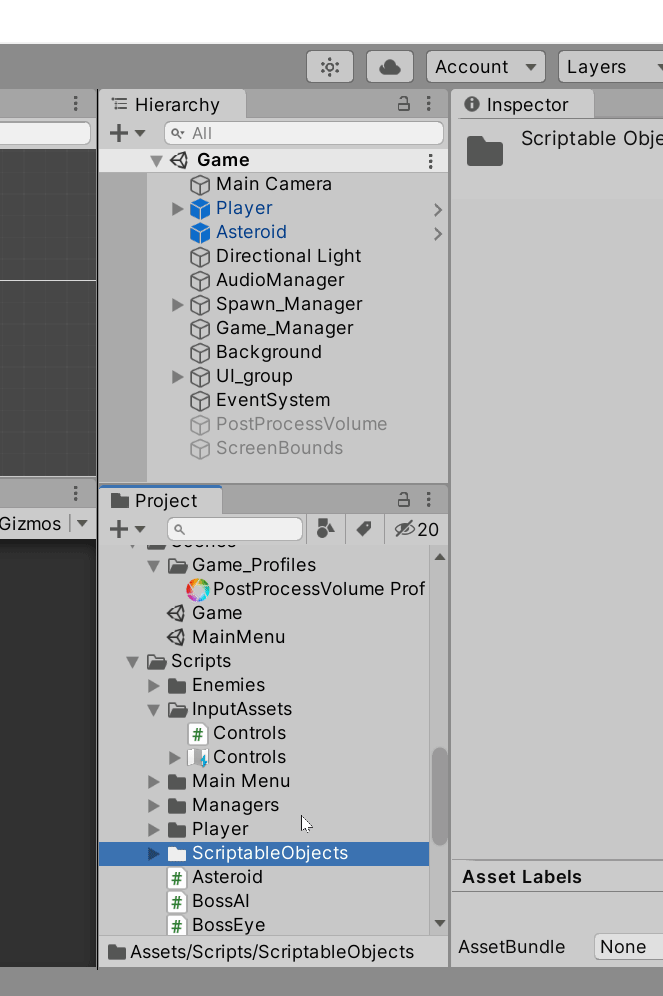The height and width of the screenshot is (996, 663).
Task: Expand the Main Menu folder
Action: [x=153, y=781]
